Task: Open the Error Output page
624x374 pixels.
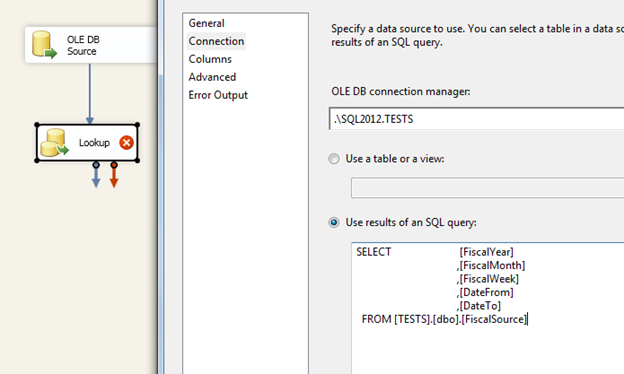Action: 218,95
